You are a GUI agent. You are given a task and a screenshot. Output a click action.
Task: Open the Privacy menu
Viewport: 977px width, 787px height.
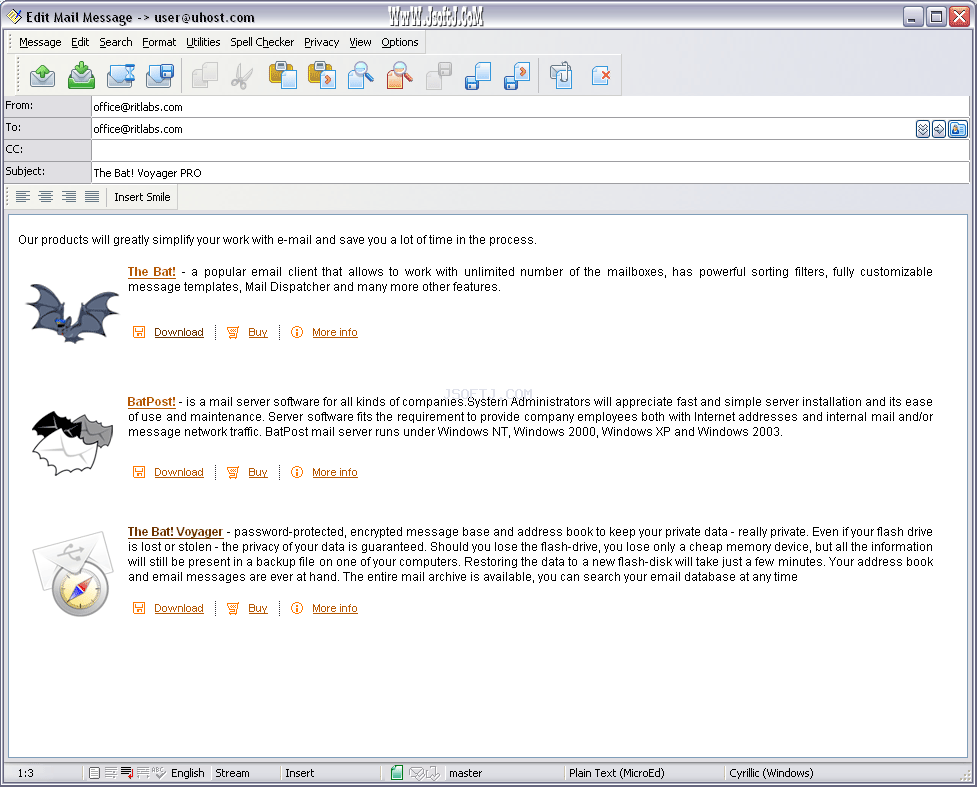click(x=322, y=42)
